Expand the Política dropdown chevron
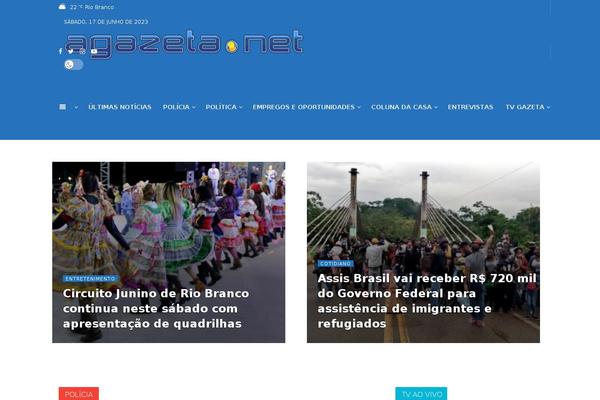This screenshot has width=600, height=400. pyautogui.click(x=240, y=107)
